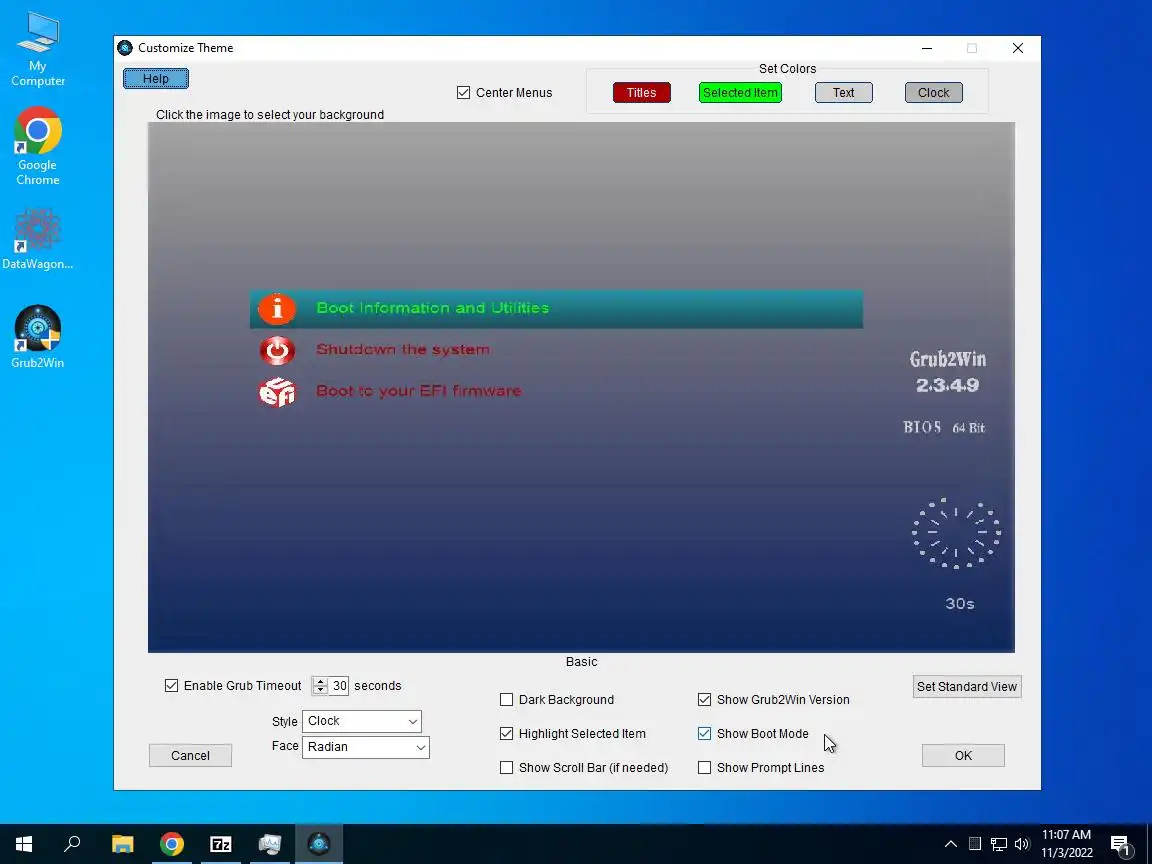Screen dimensions: 1152x864
Task: Open the Google Chrome desktop shortcut
Action: point(37,146)
